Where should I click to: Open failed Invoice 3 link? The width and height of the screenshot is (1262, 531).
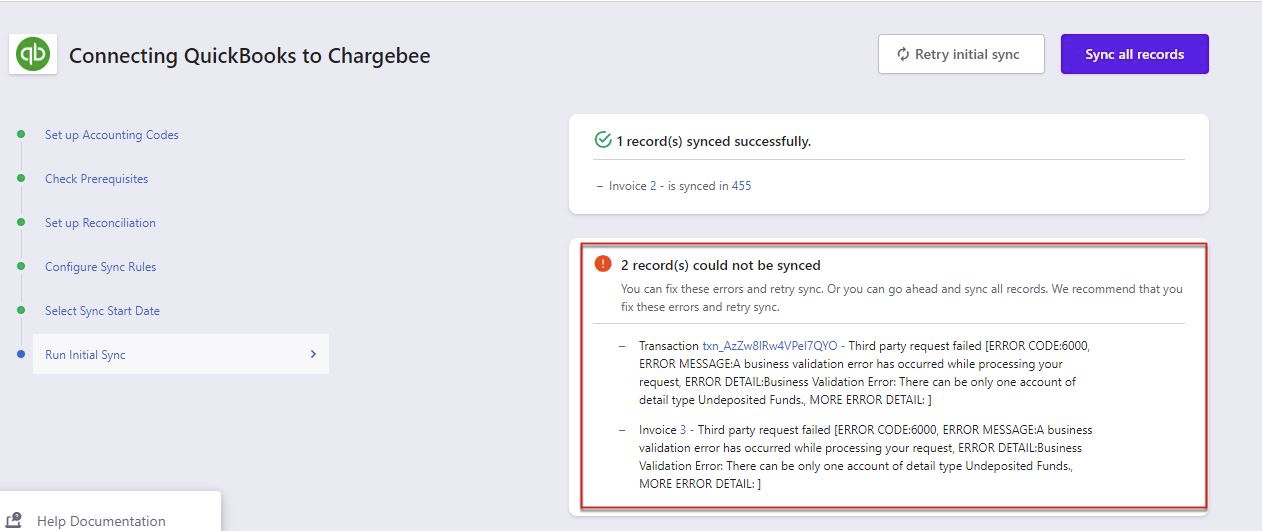[x=683, y=430]
